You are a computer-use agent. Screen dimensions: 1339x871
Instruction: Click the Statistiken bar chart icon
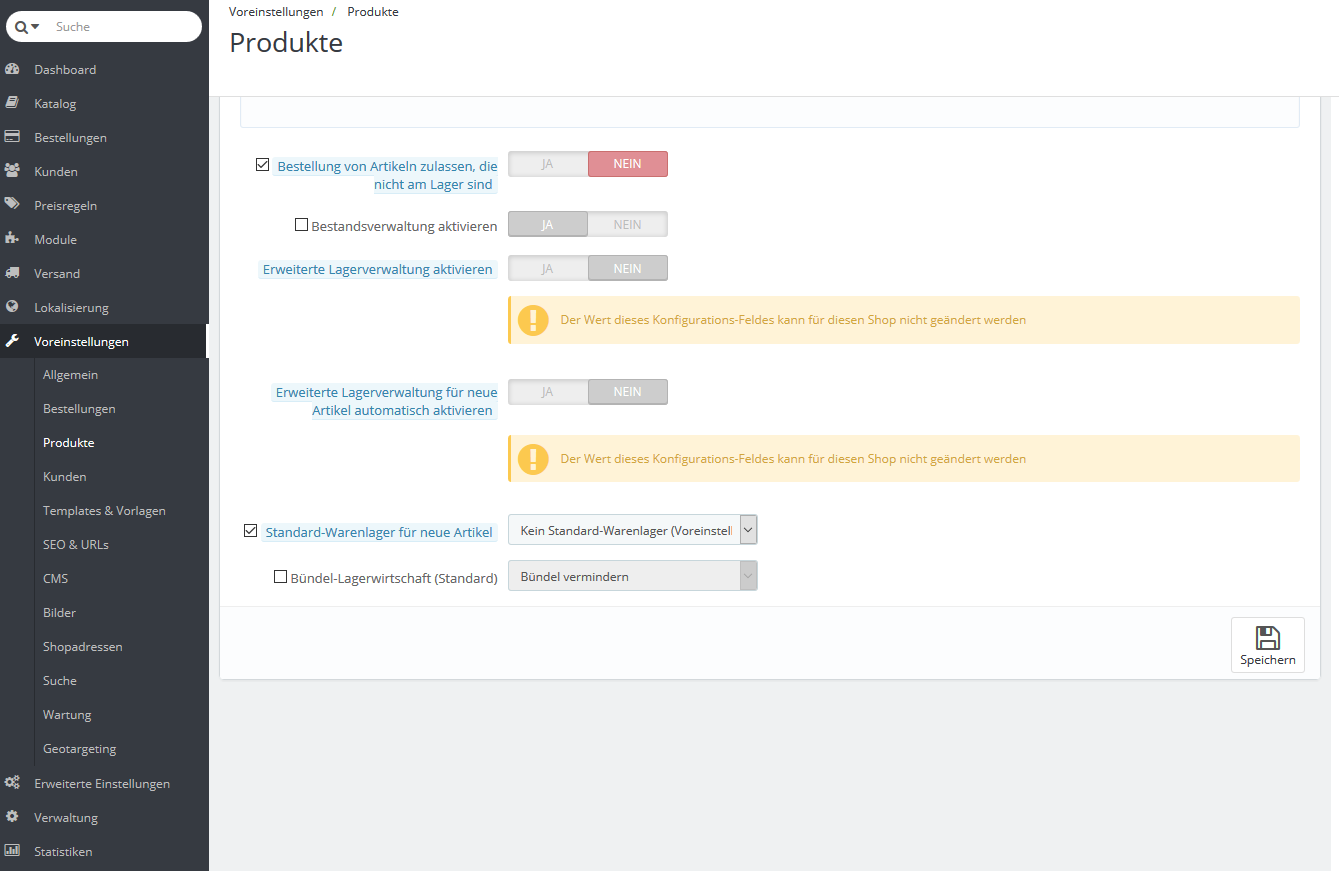tap(12, 852)
